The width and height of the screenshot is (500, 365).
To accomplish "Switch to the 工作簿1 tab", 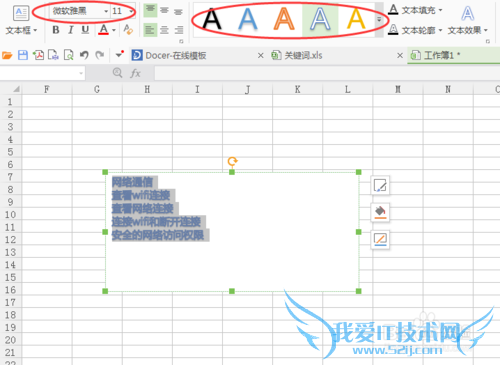I will coord(454,55).
